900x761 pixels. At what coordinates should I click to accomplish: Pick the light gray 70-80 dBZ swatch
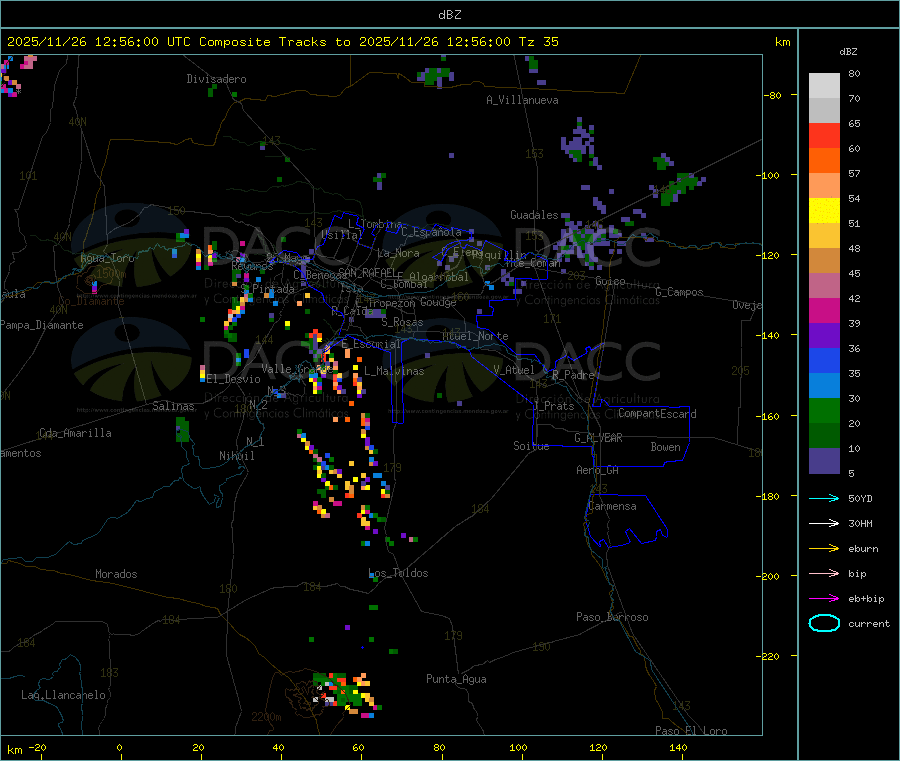[824, 86]
